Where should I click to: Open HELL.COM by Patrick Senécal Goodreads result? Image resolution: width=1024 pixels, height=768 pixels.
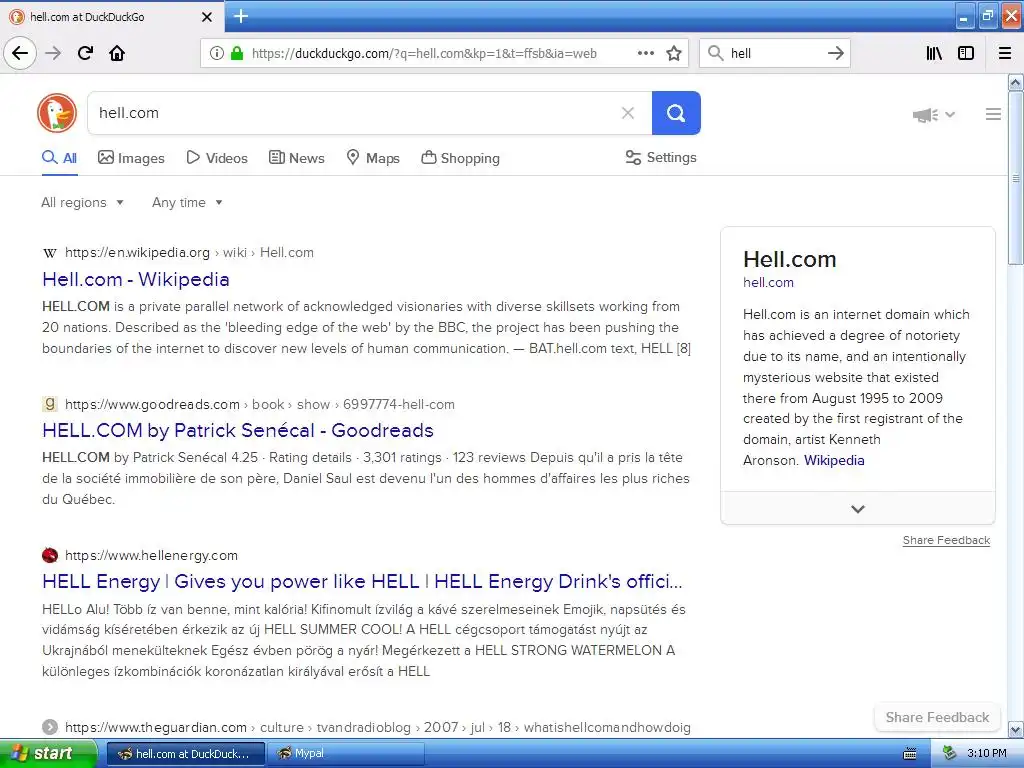pyautogui.click(x=238, y=430)
